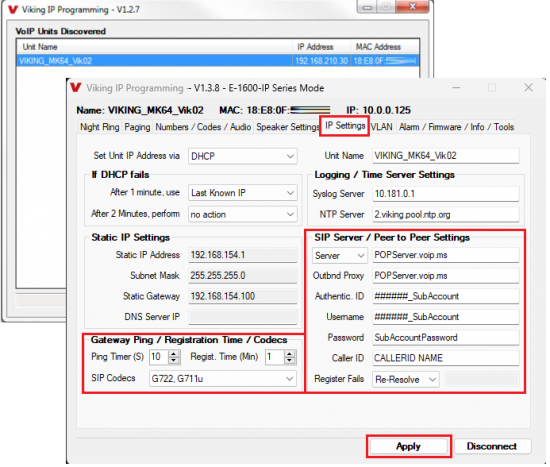This screenshot has width=550, height=467.
Task: Expand the Register Fails dropdown
Action: click(x=405, y=379)
